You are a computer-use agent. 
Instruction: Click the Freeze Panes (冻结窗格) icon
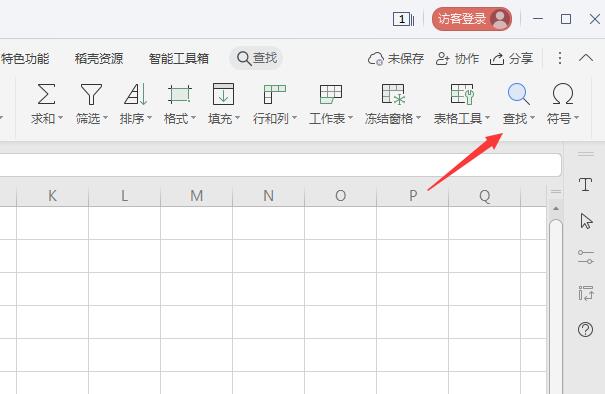coord(393,94)
